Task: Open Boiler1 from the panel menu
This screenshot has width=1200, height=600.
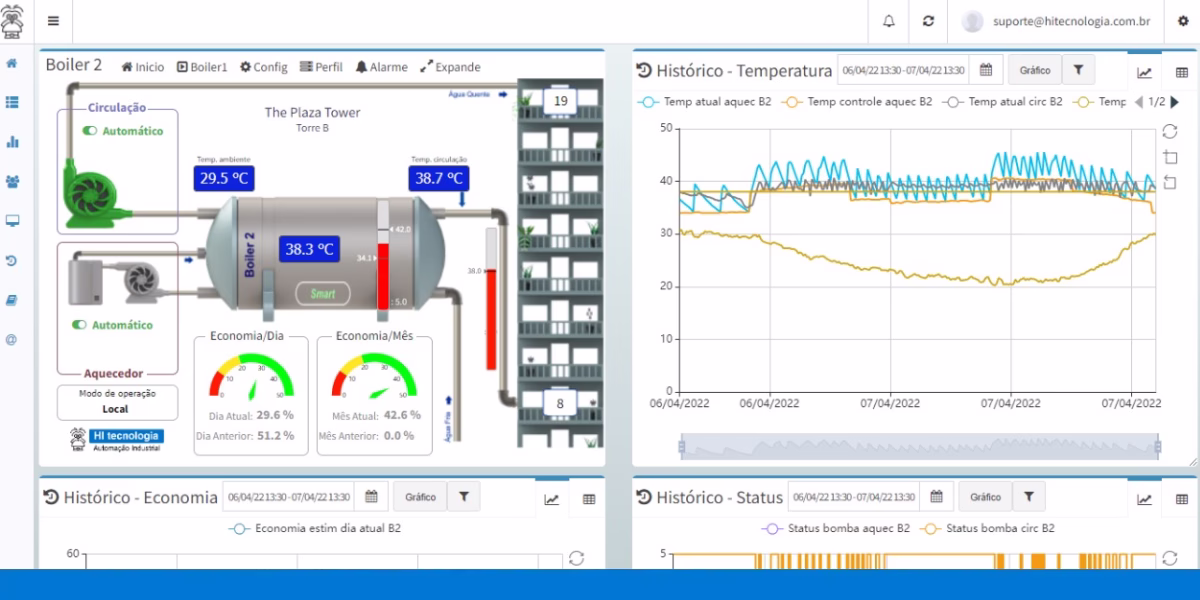Action: pos(202,67)
